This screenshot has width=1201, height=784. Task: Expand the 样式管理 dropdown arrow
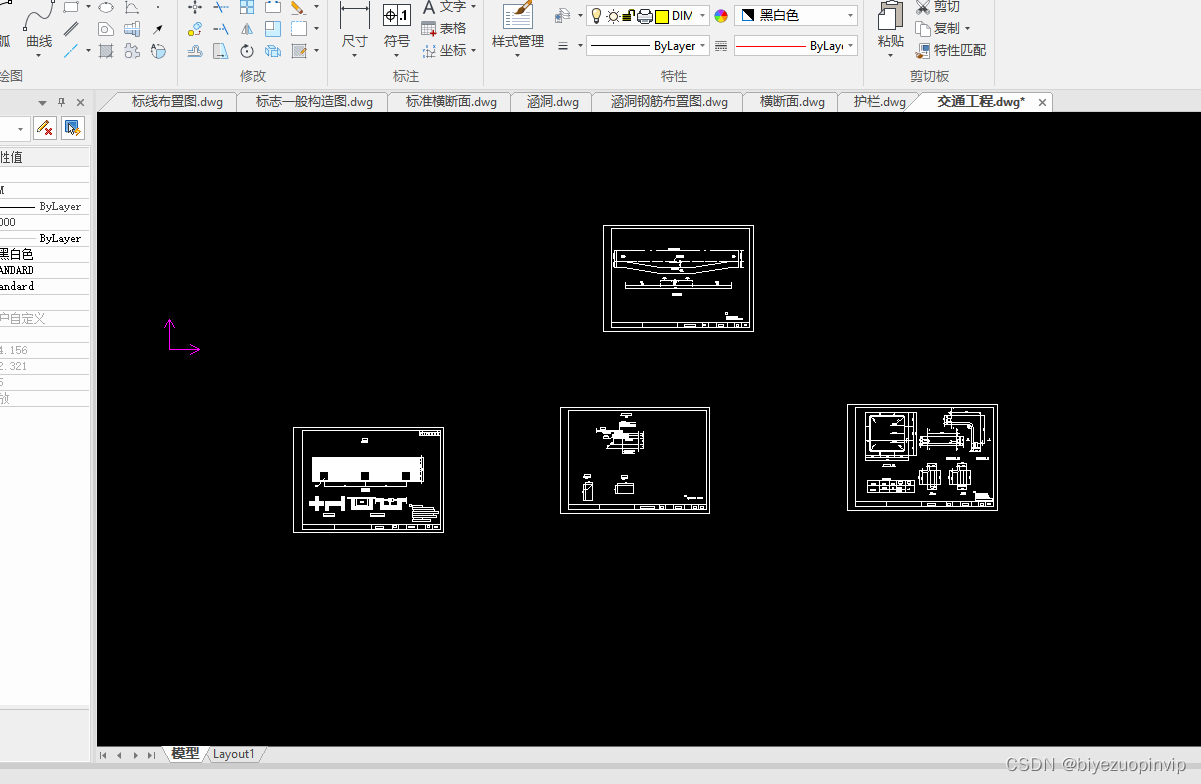point(518,57)
